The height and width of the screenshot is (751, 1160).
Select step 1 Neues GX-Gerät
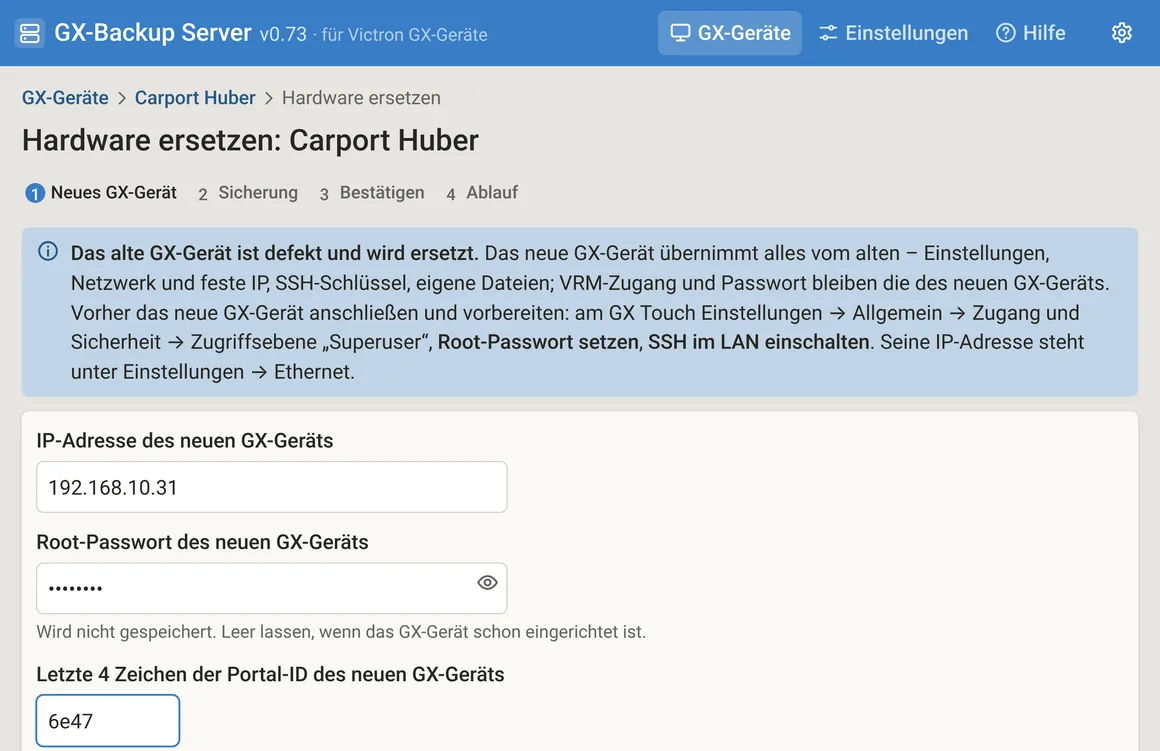(101, 193)
